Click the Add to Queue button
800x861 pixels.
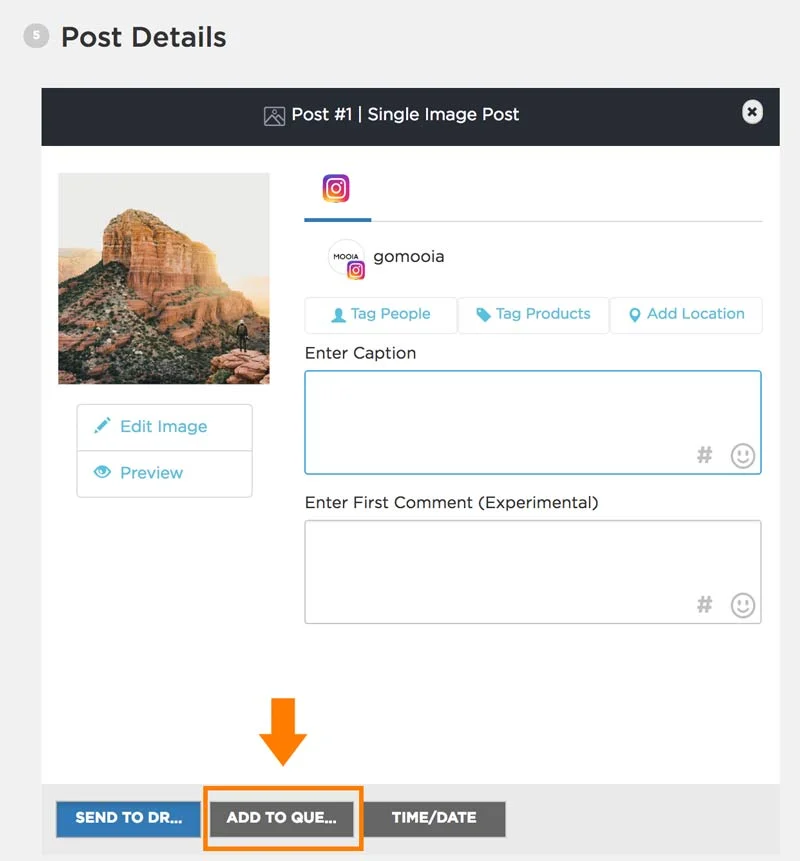282,818
